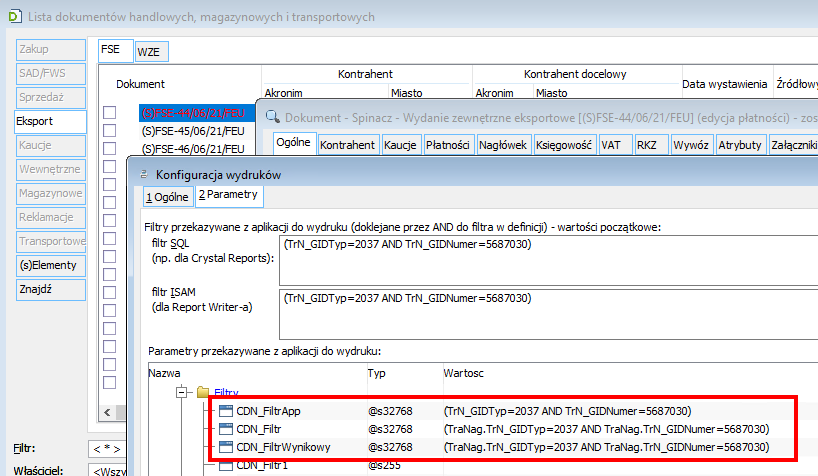Tick checkbox beside (S)FSE-44/06/21/FEU
Viewport: 818px width, 476px height.
[x=111, y=114]
